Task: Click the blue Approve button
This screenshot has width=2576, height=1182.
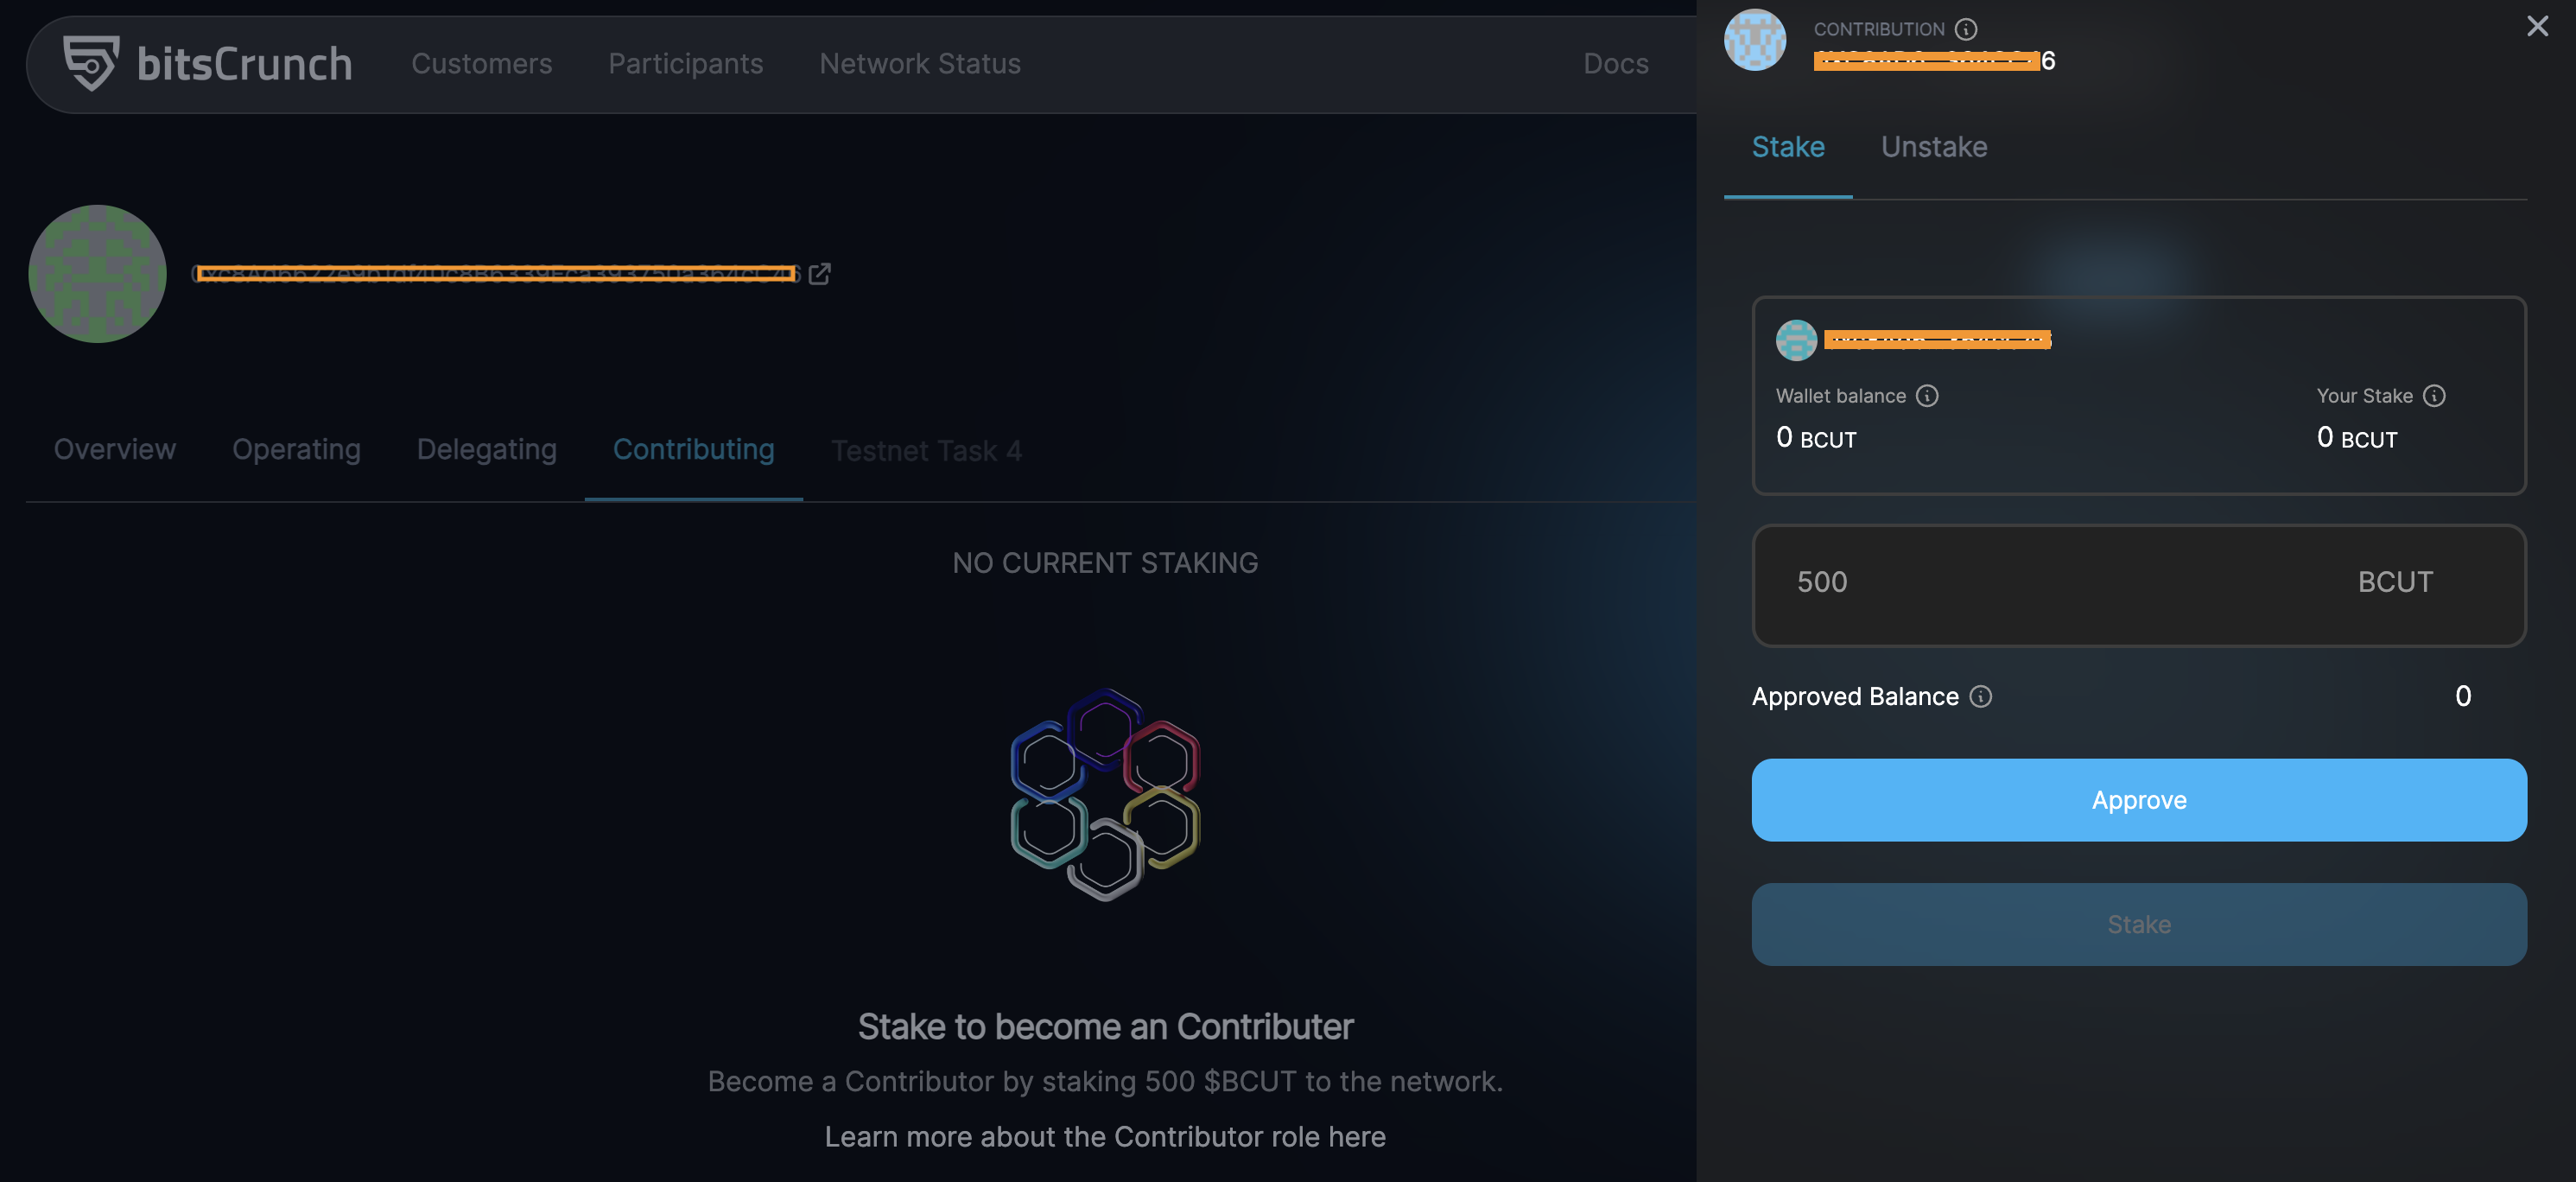Action: pos(2139,800)
